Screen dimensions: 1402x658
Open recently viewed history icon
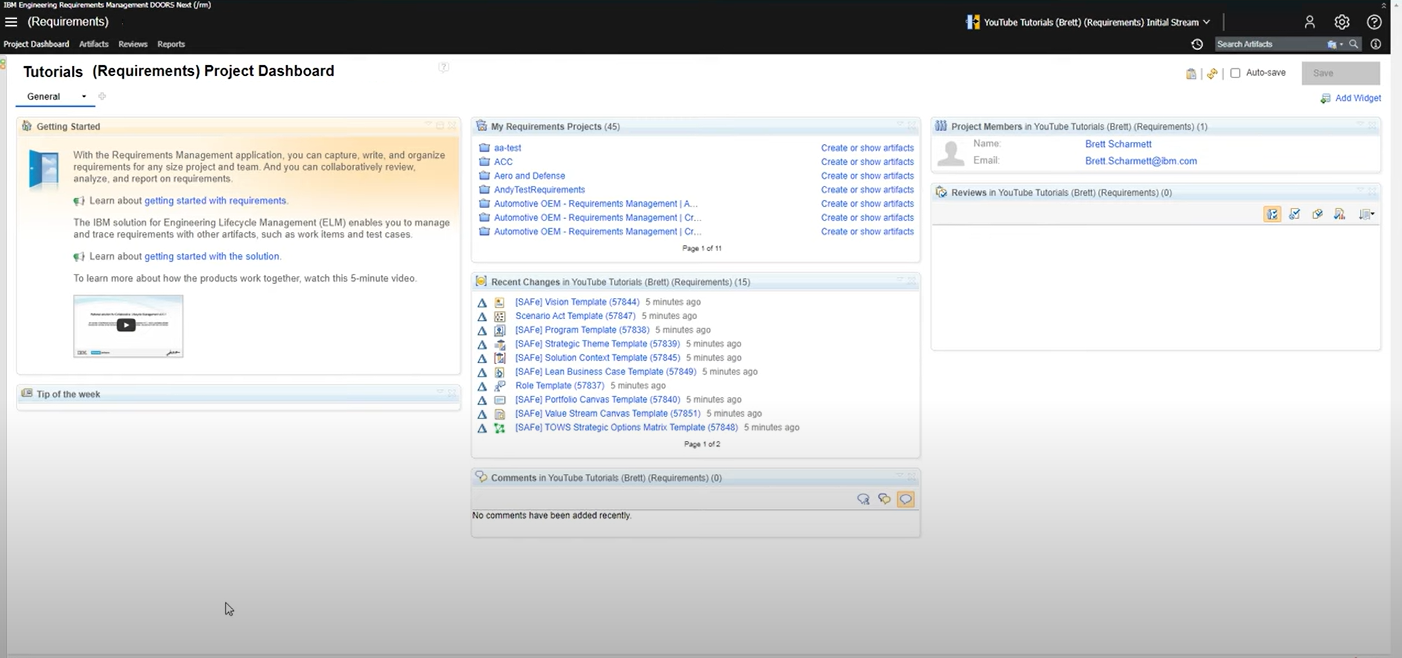[1197, 44]
